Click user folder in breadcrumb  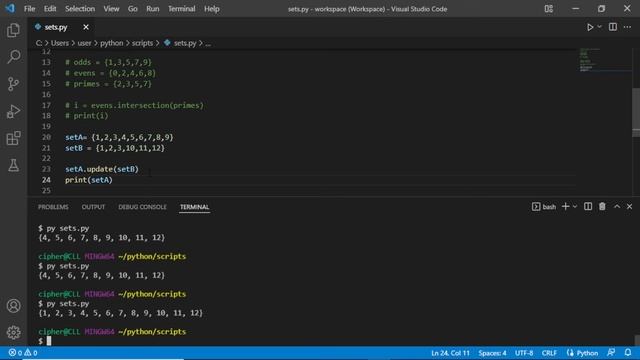tap(84, 43)
